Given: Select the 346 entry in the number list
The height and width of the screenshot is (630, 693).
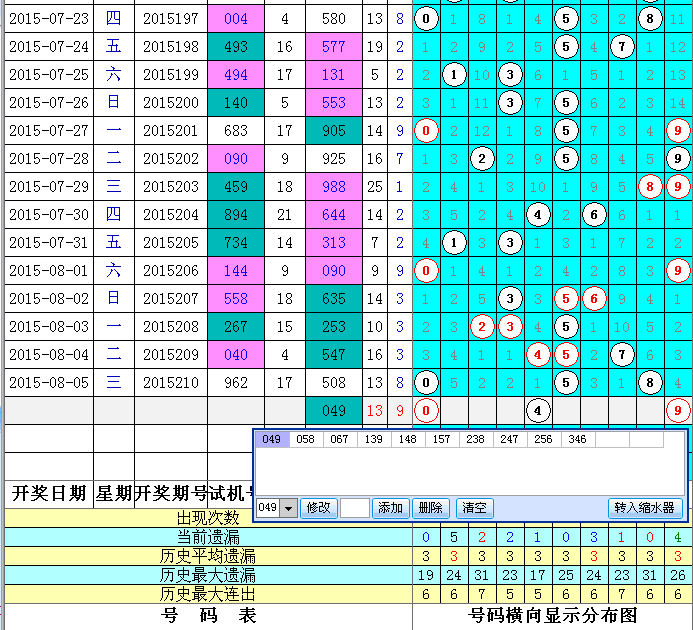Looking at the screenshot, I should click(x=578, y=439).
